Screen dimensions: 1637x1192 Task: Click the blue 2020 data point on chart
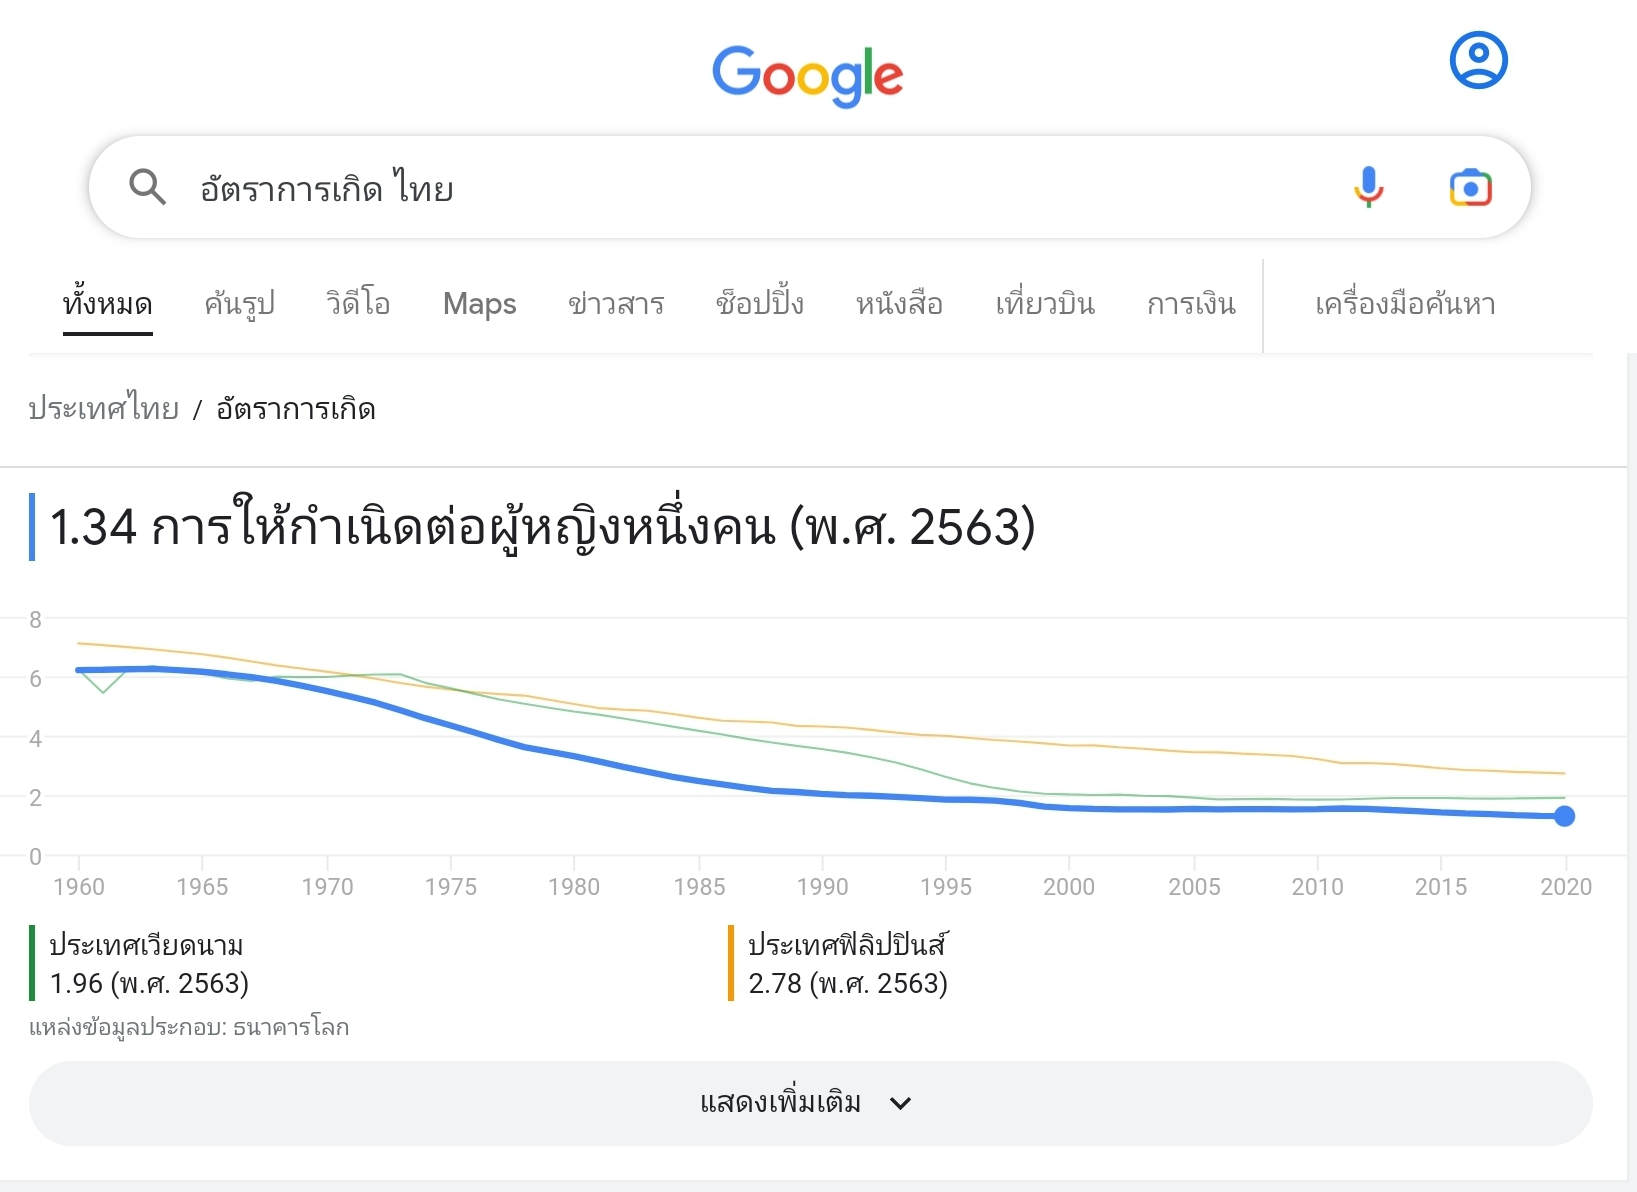[x=1565, y=817]
